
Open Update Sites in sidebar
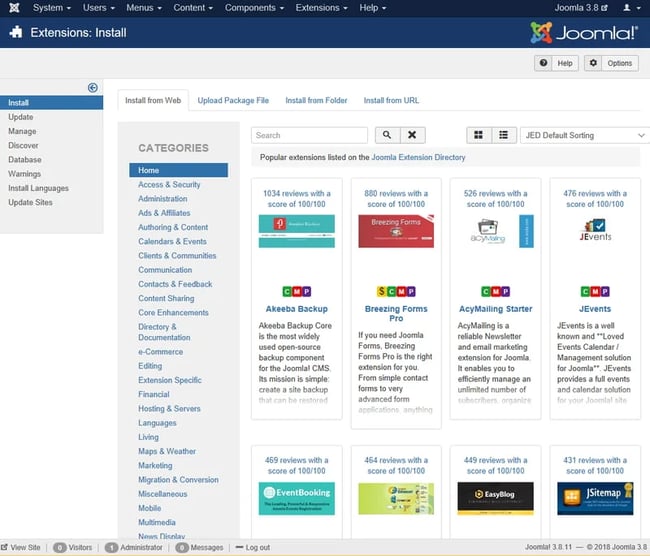(30, 202)
